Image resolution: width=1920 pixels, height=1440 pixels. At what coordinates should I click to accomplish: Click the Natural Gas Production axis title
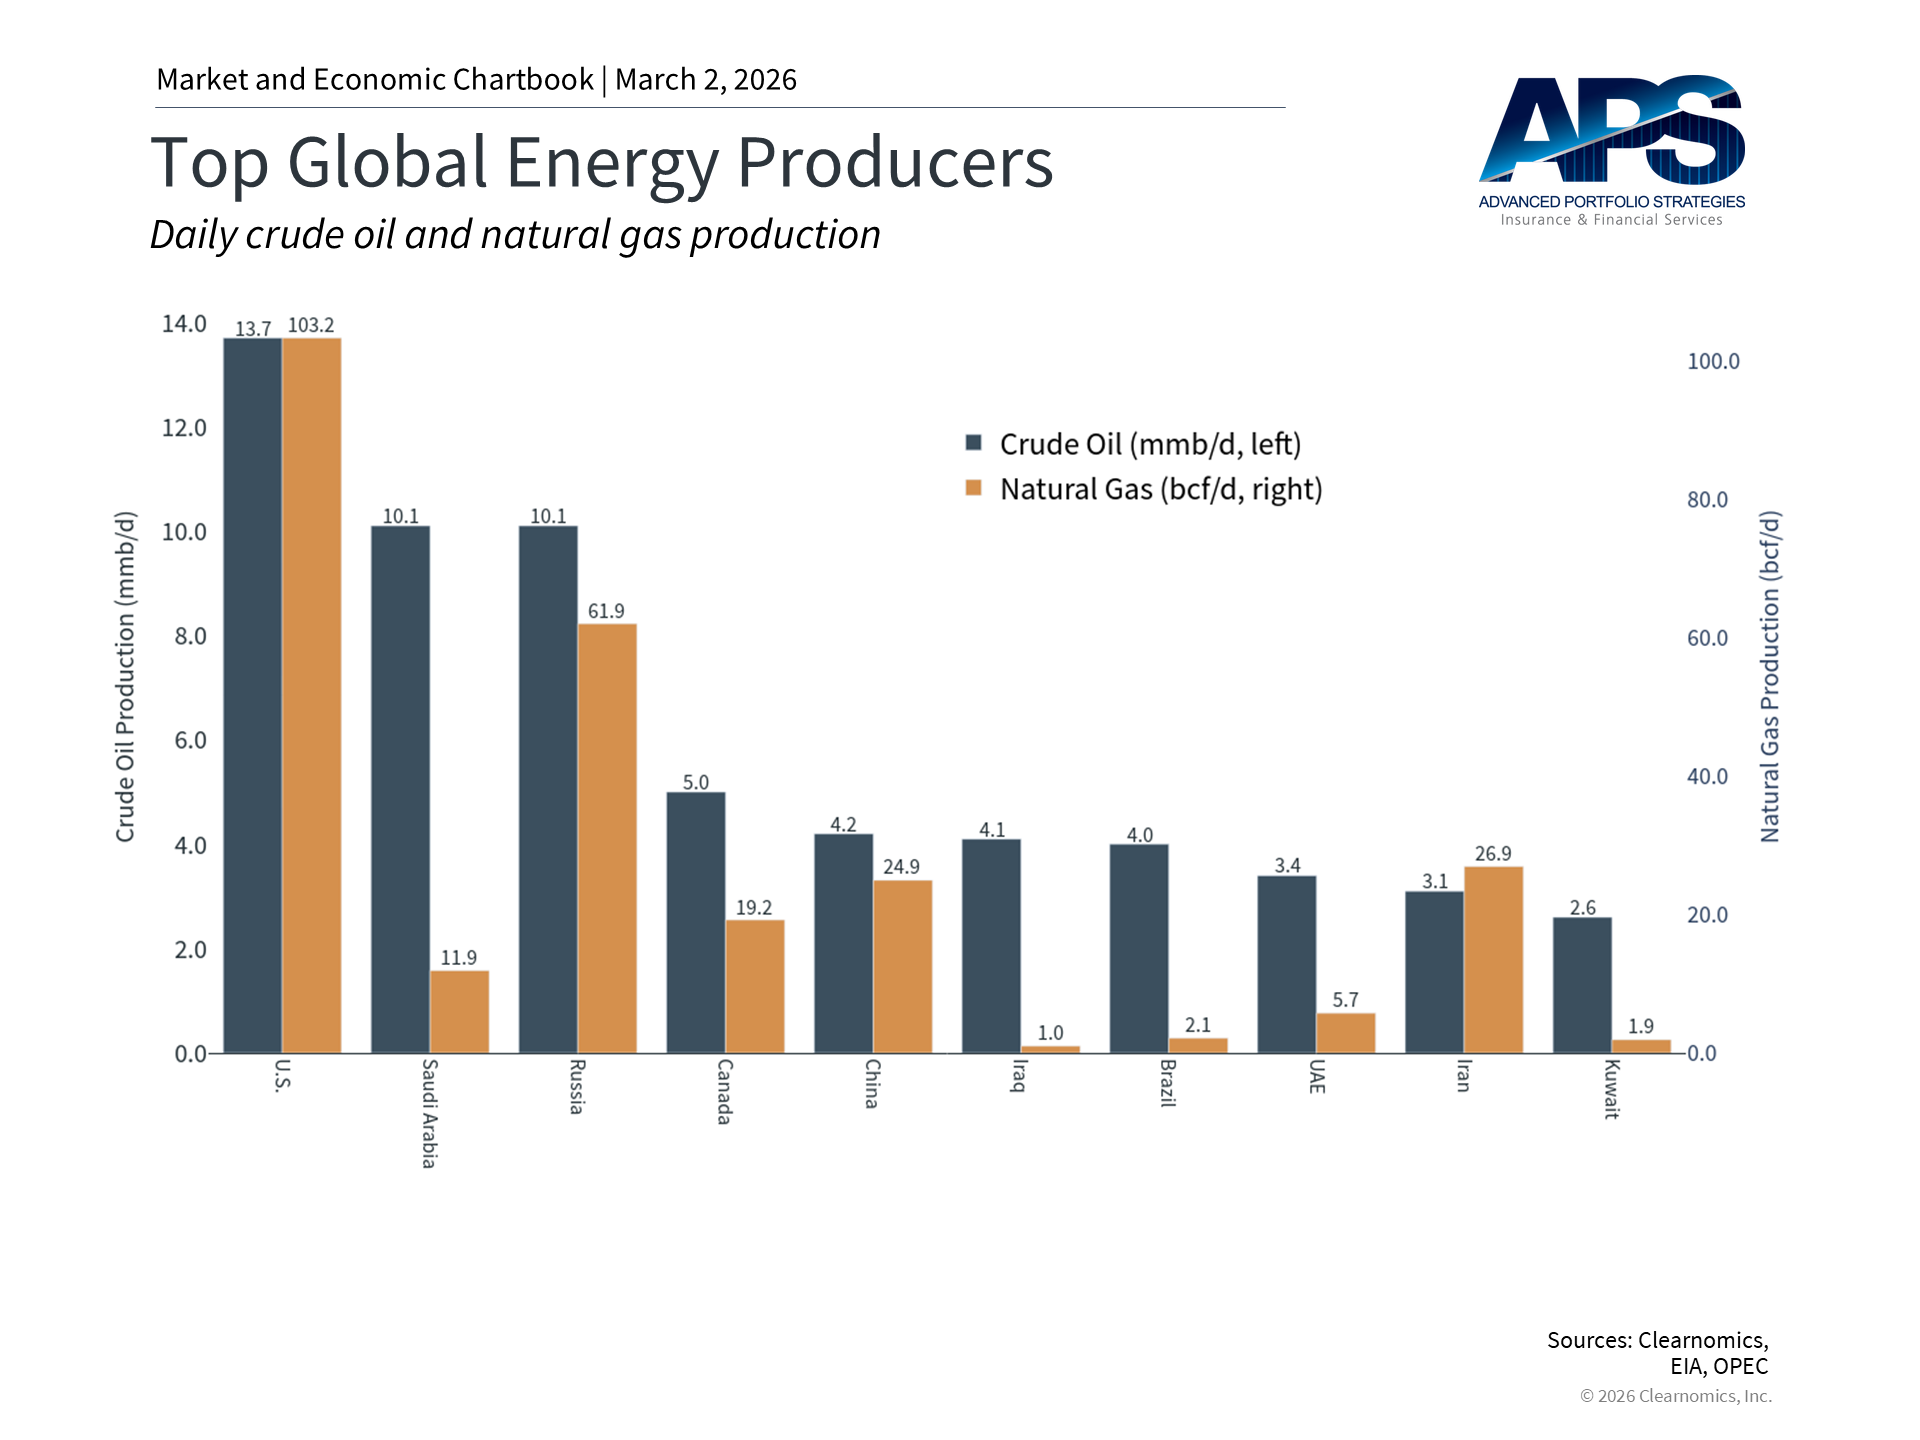pyautogui.click(x=1769, y=677)
